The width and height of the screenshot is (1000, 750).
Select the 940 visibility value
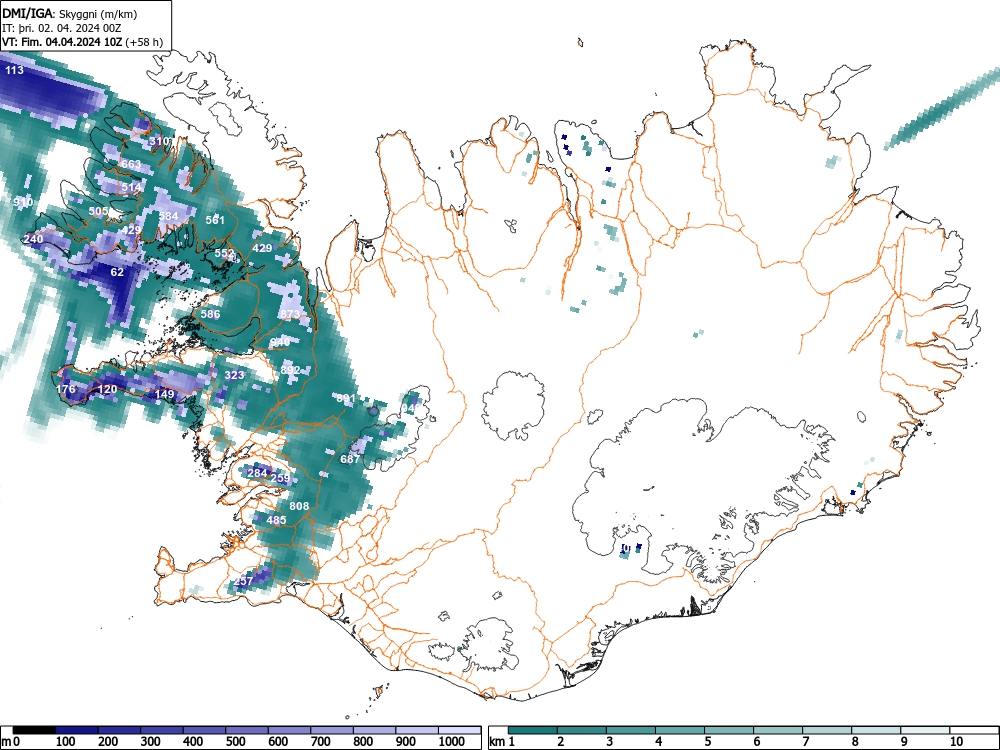[x=280, y=342]
